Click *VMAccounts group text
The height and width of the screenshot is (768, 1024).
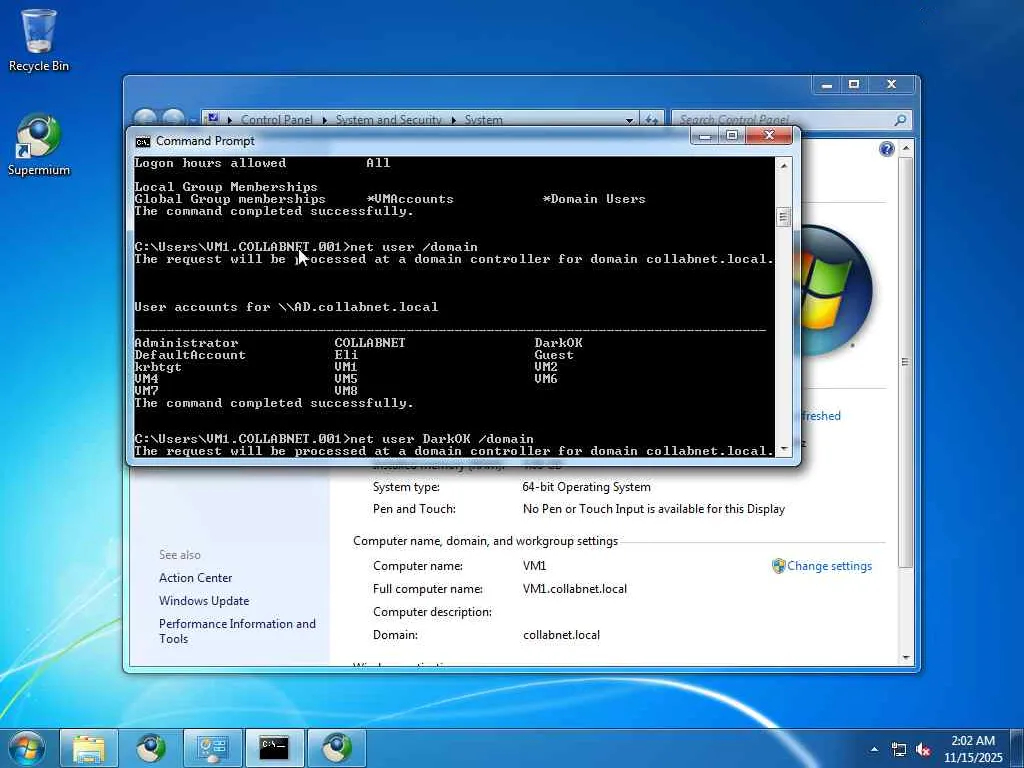(x=409, y=199)
